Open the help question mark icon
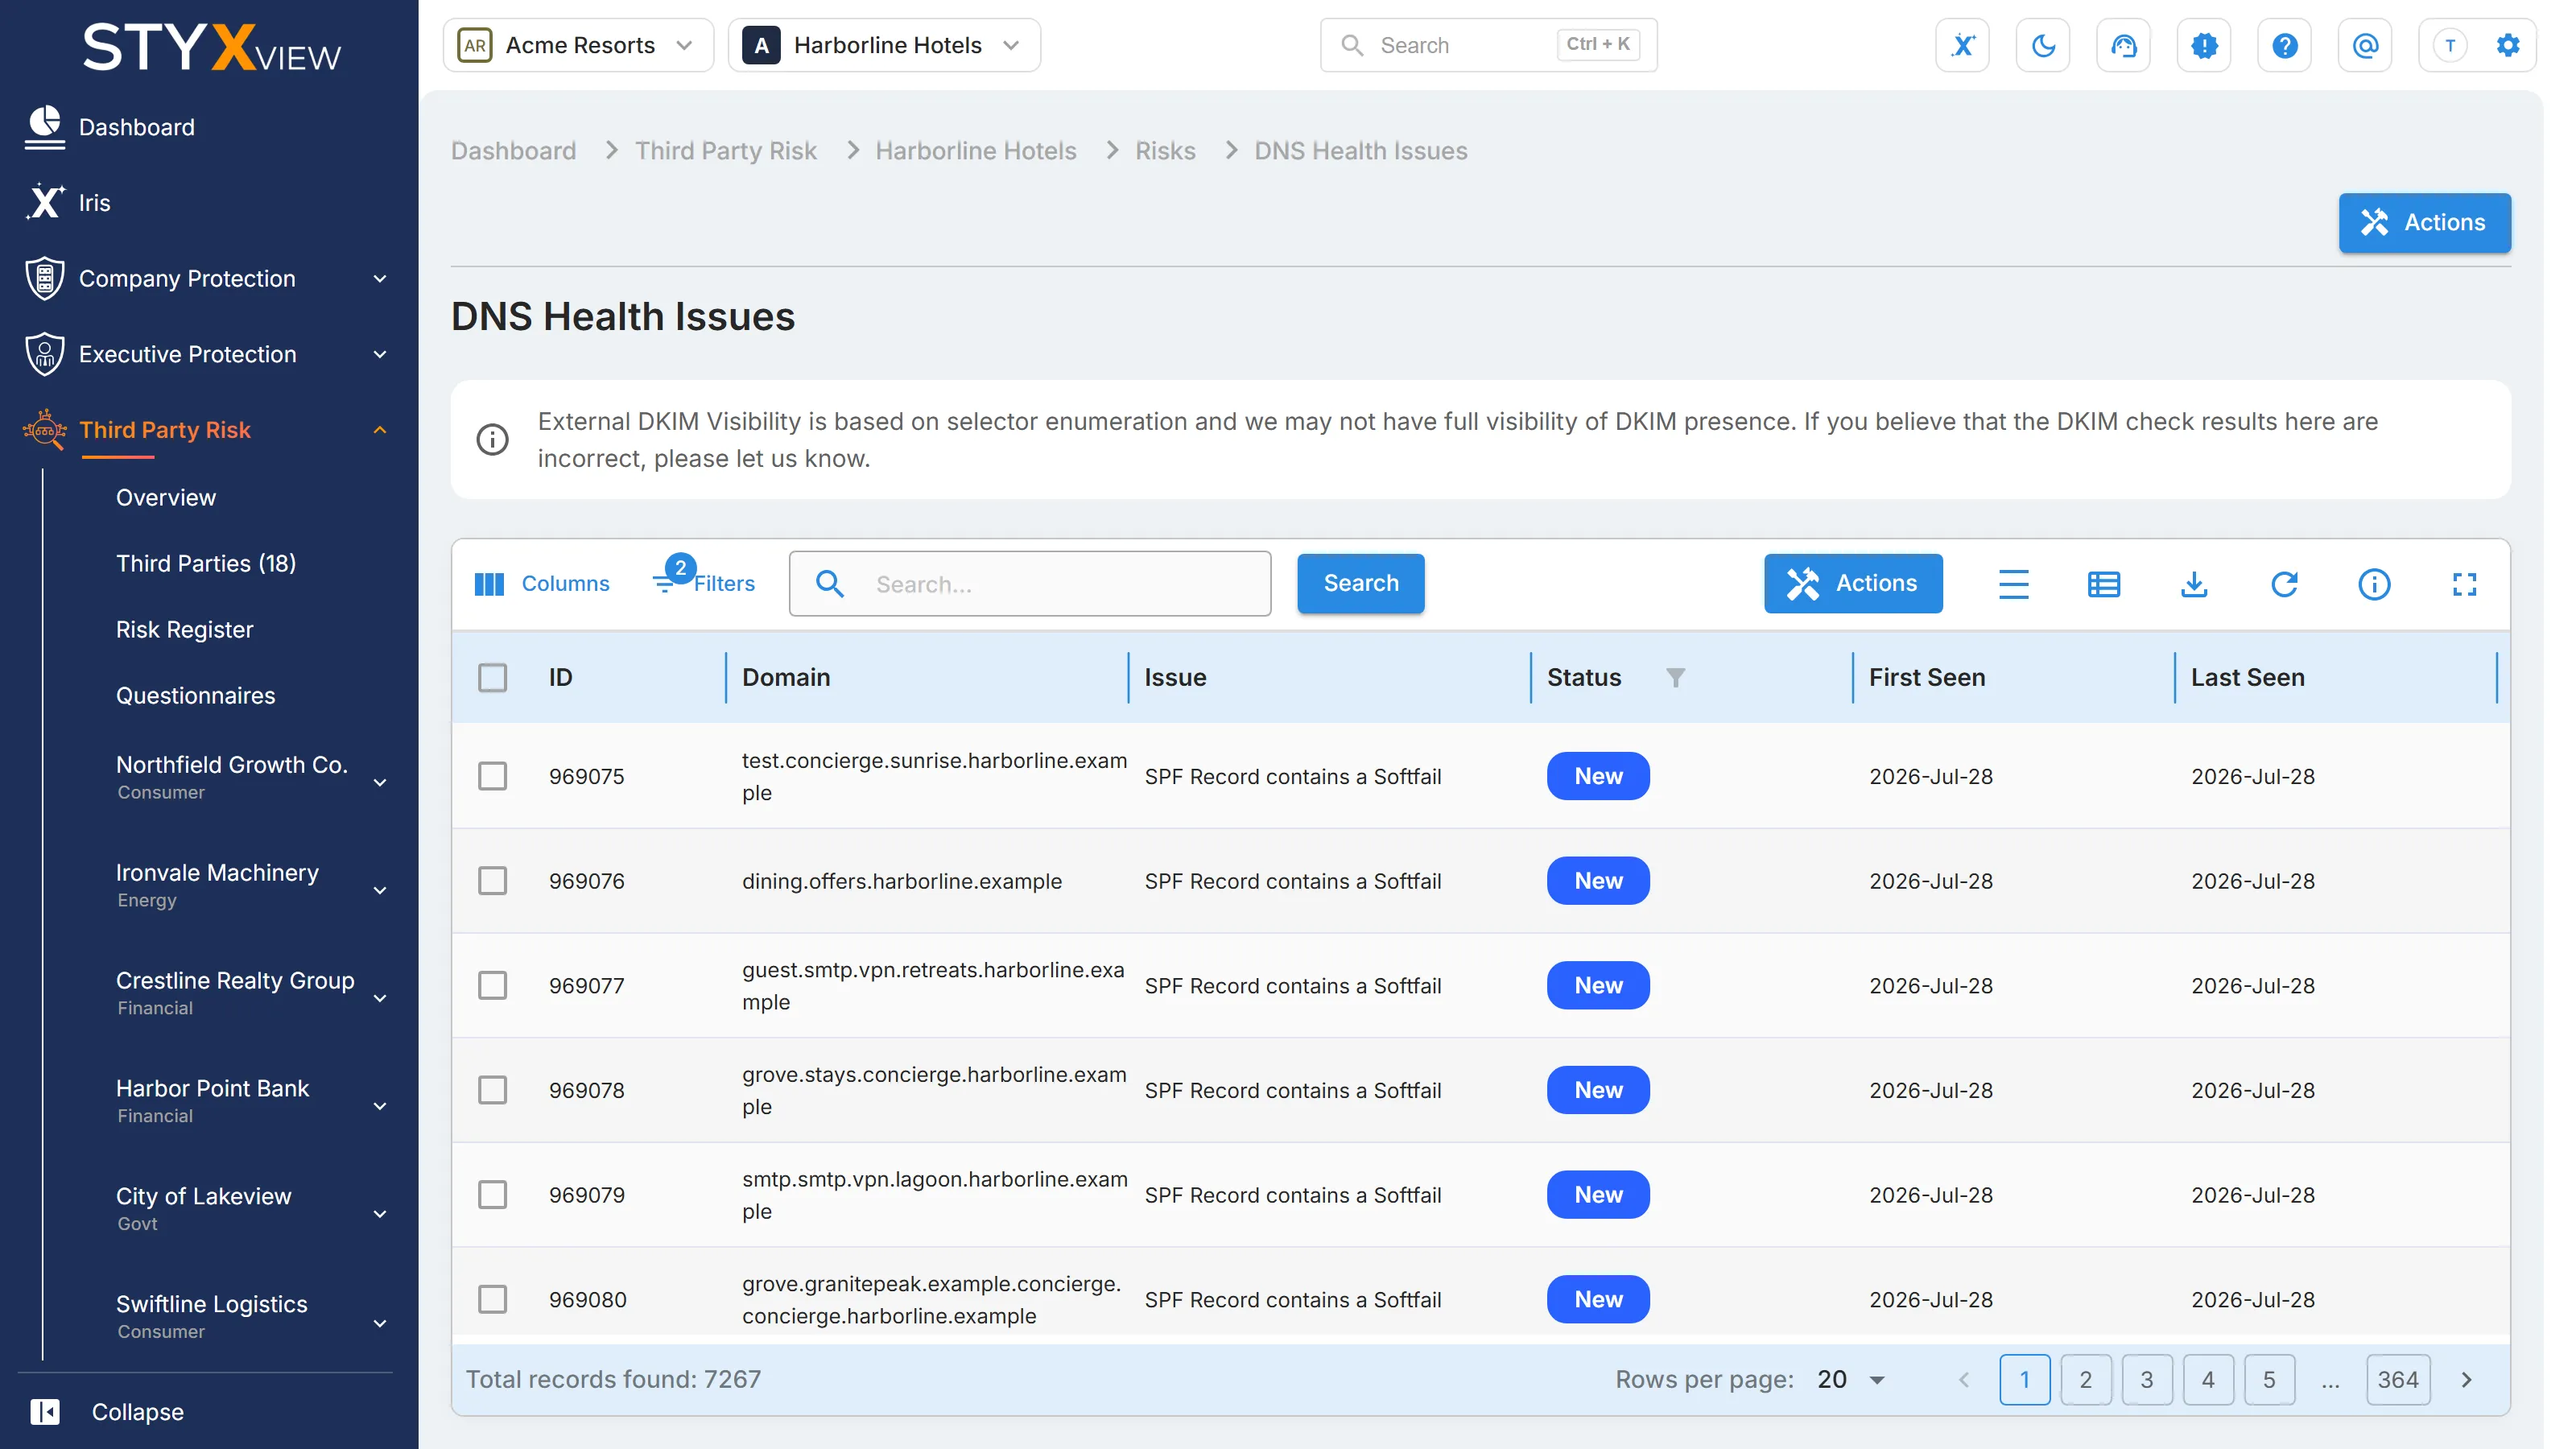2576x1449 pixels. coord(2284,45)
